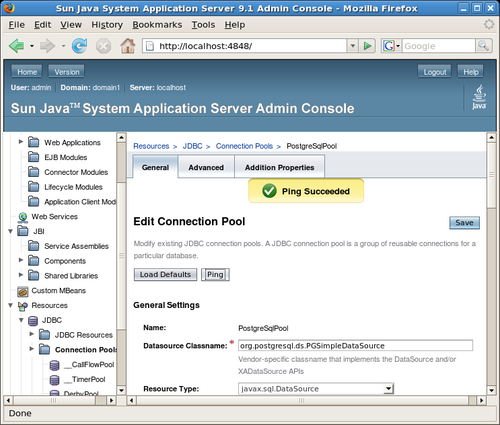500x425 pixels.
Task: Click the search magnifier icon
Action: [483, 46]
